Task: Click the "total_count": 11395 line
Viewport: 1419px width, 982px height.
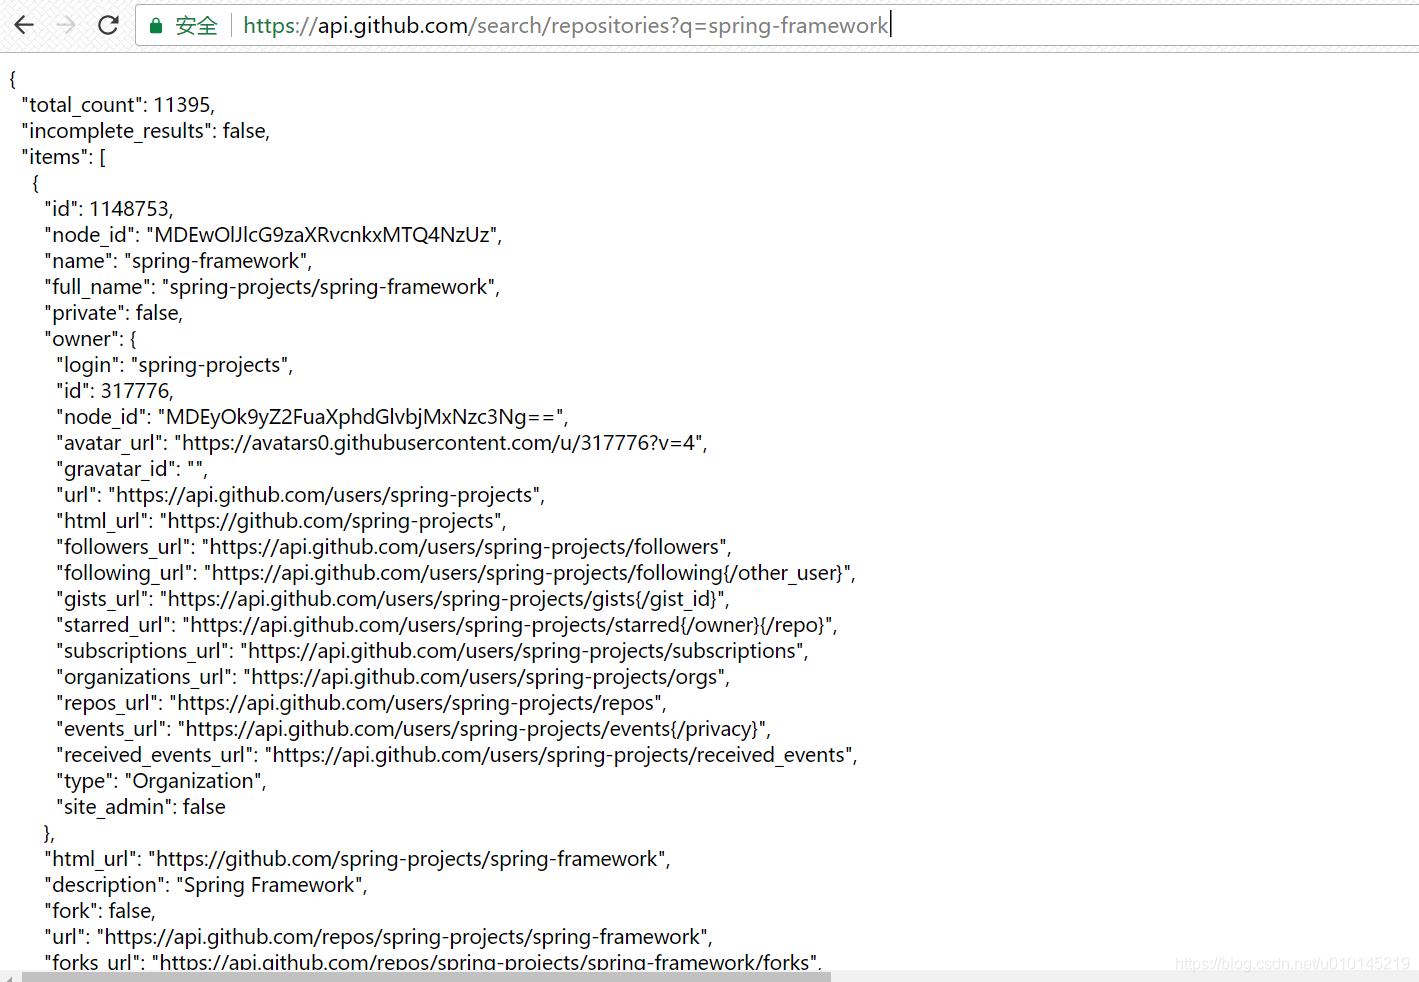Action: [x=118, y=105]
